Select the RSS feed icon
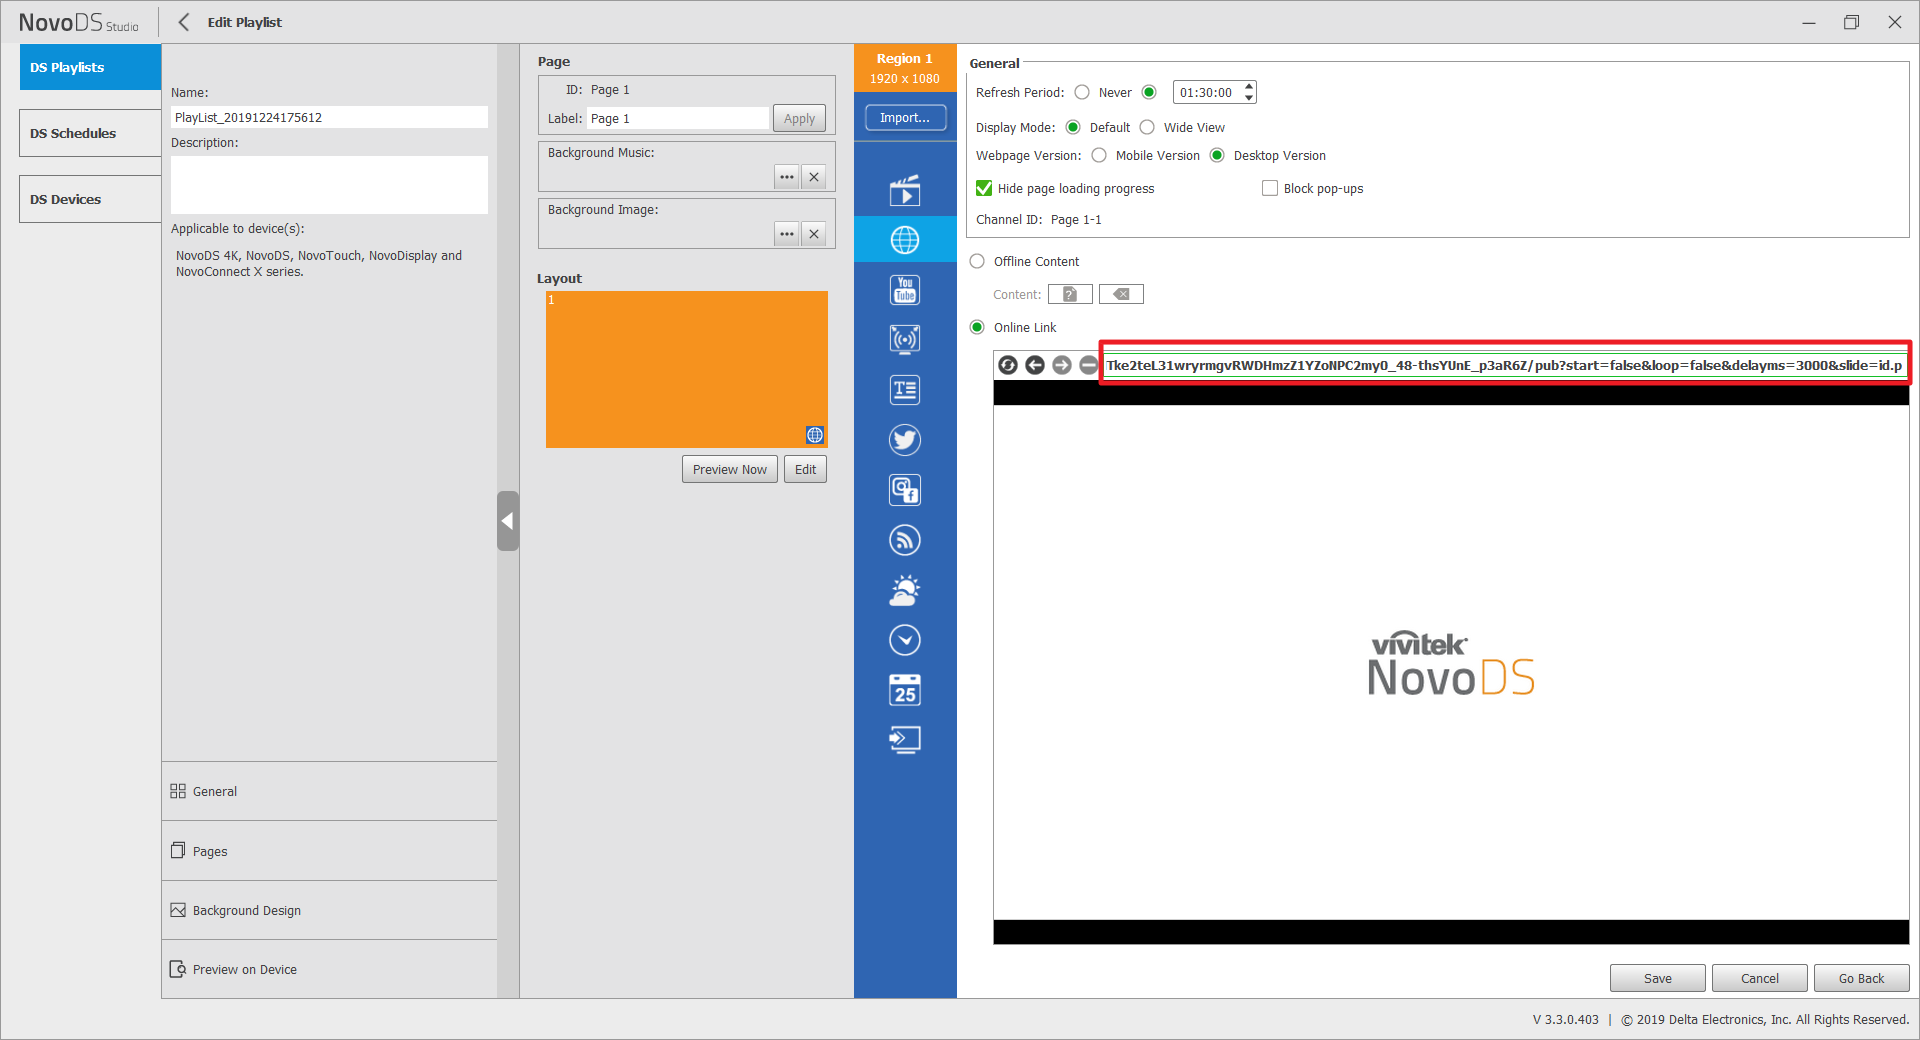 point(905,540)
